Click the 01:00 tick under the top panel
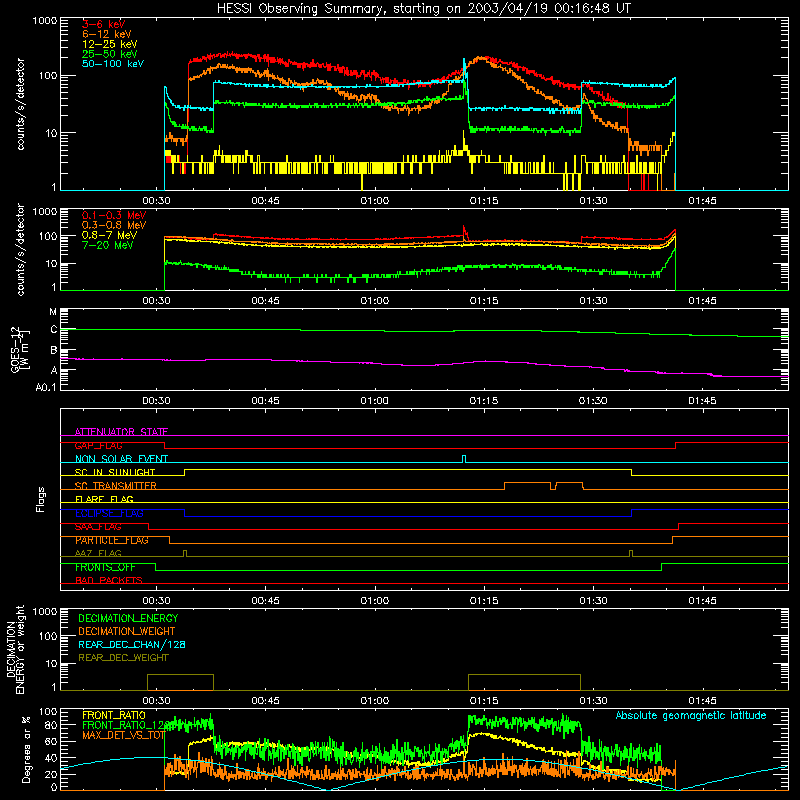Viewport: 800px width, 800px height. pos(375,201)
